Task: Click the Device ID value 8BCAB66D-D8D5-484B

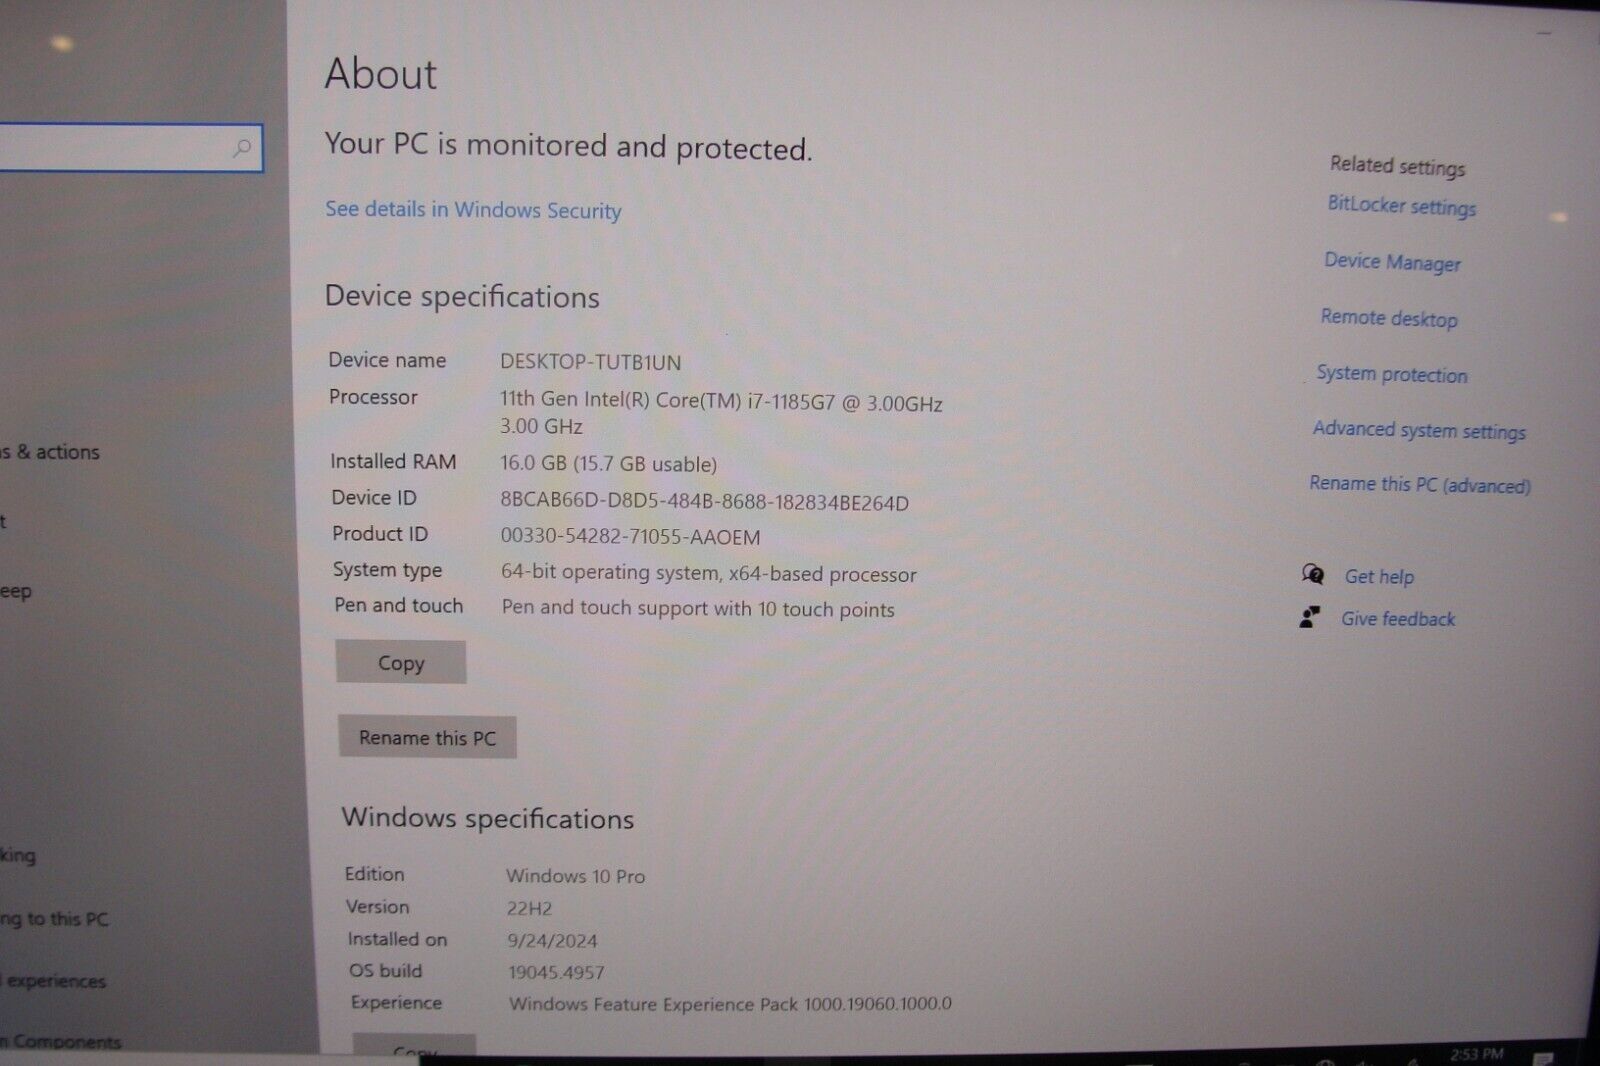Action: [x=704, y=503]
